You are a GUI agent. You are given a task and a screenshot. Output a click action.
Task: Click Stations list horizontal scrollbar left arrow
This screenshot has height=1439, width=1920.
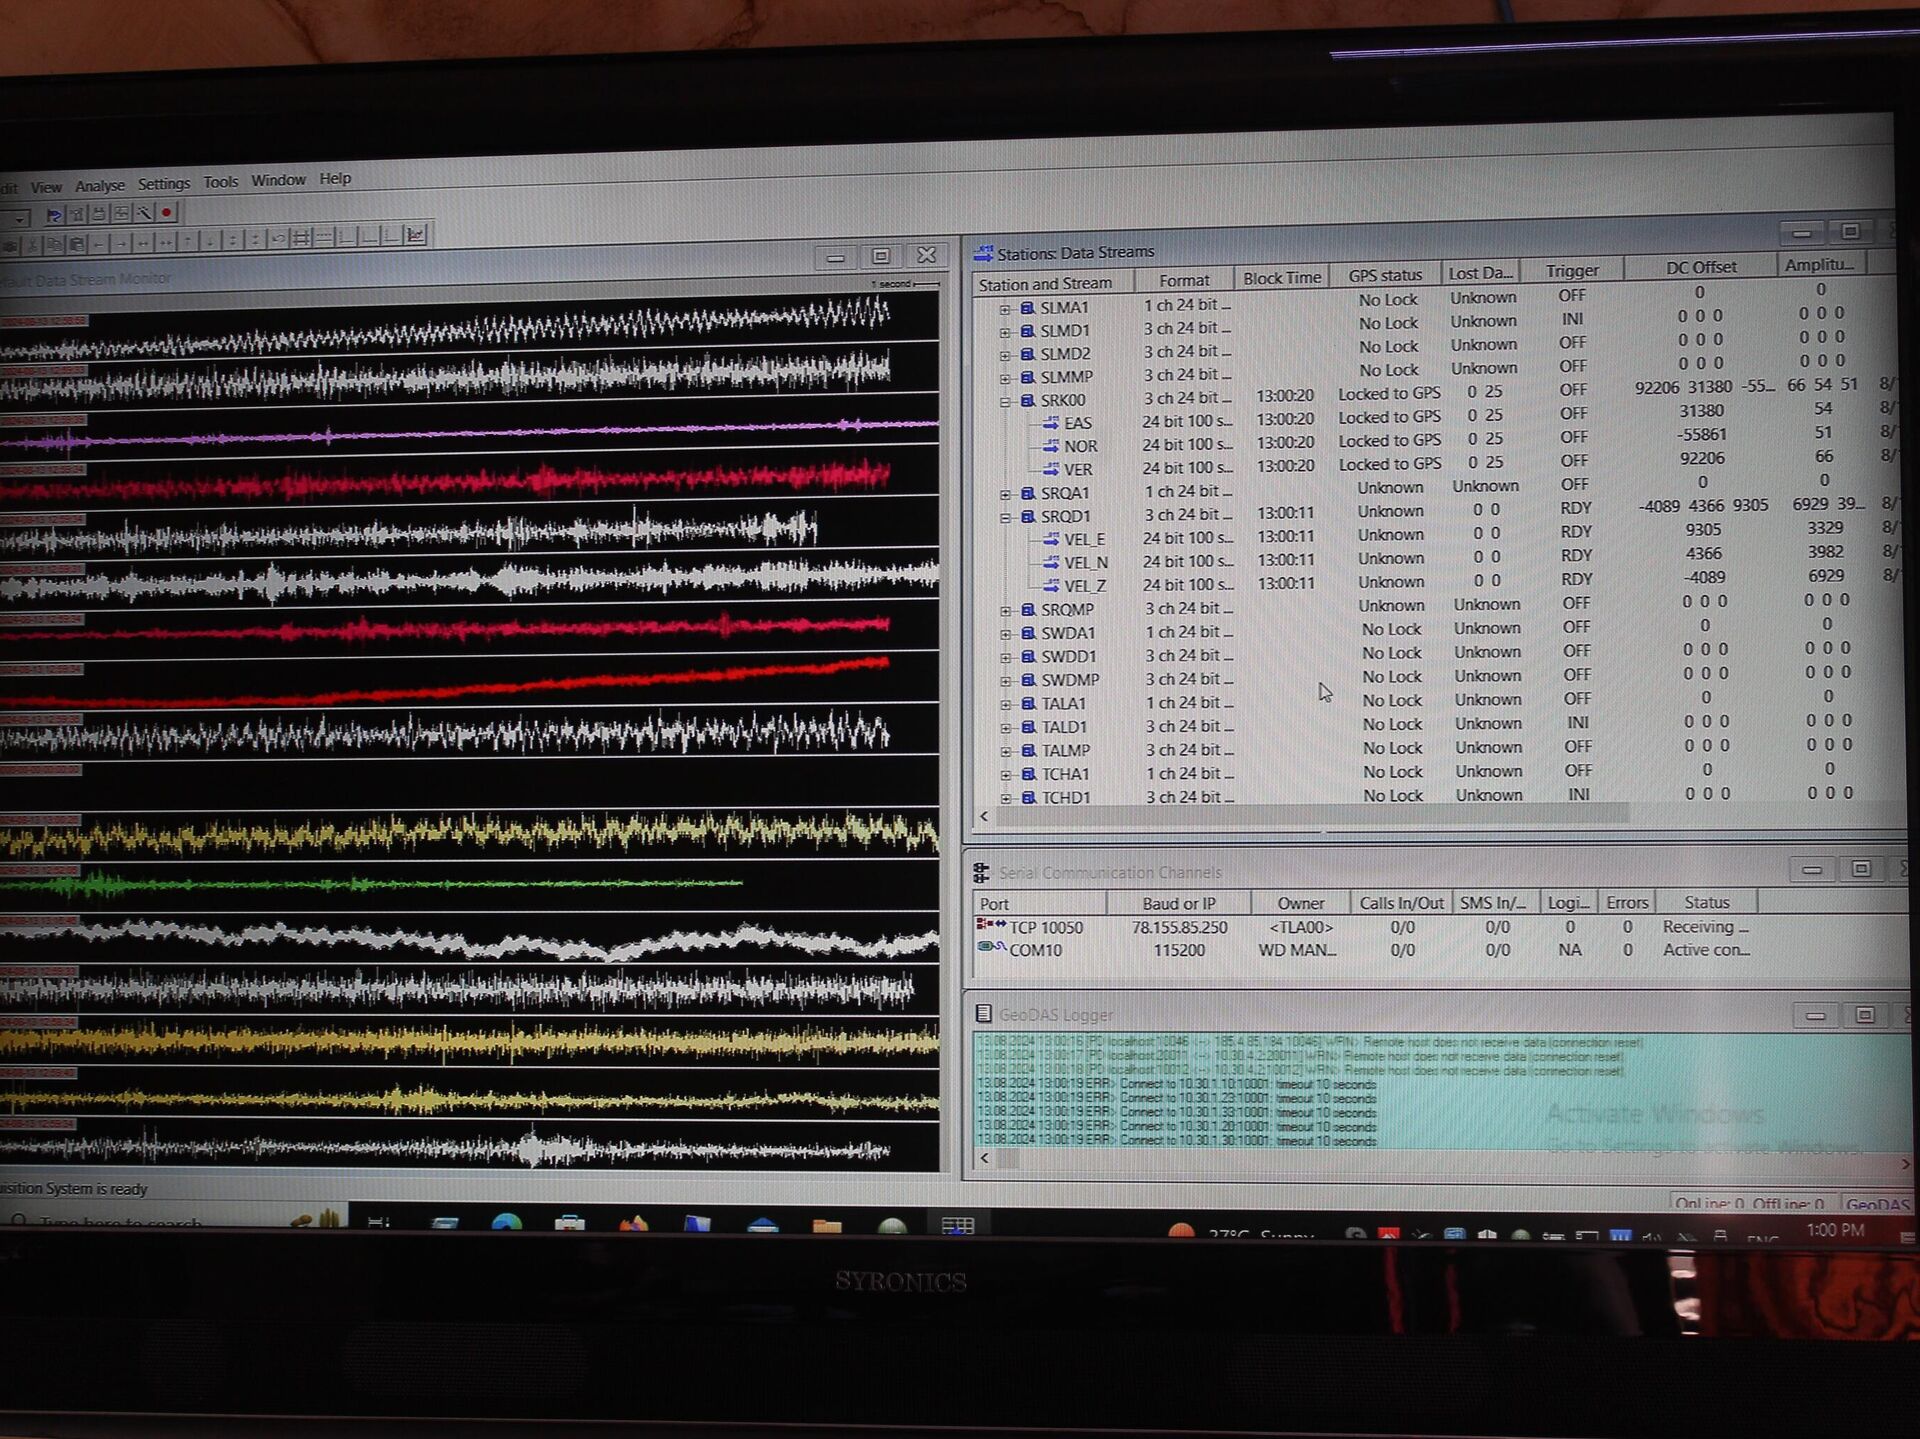(x=984, y=817)
